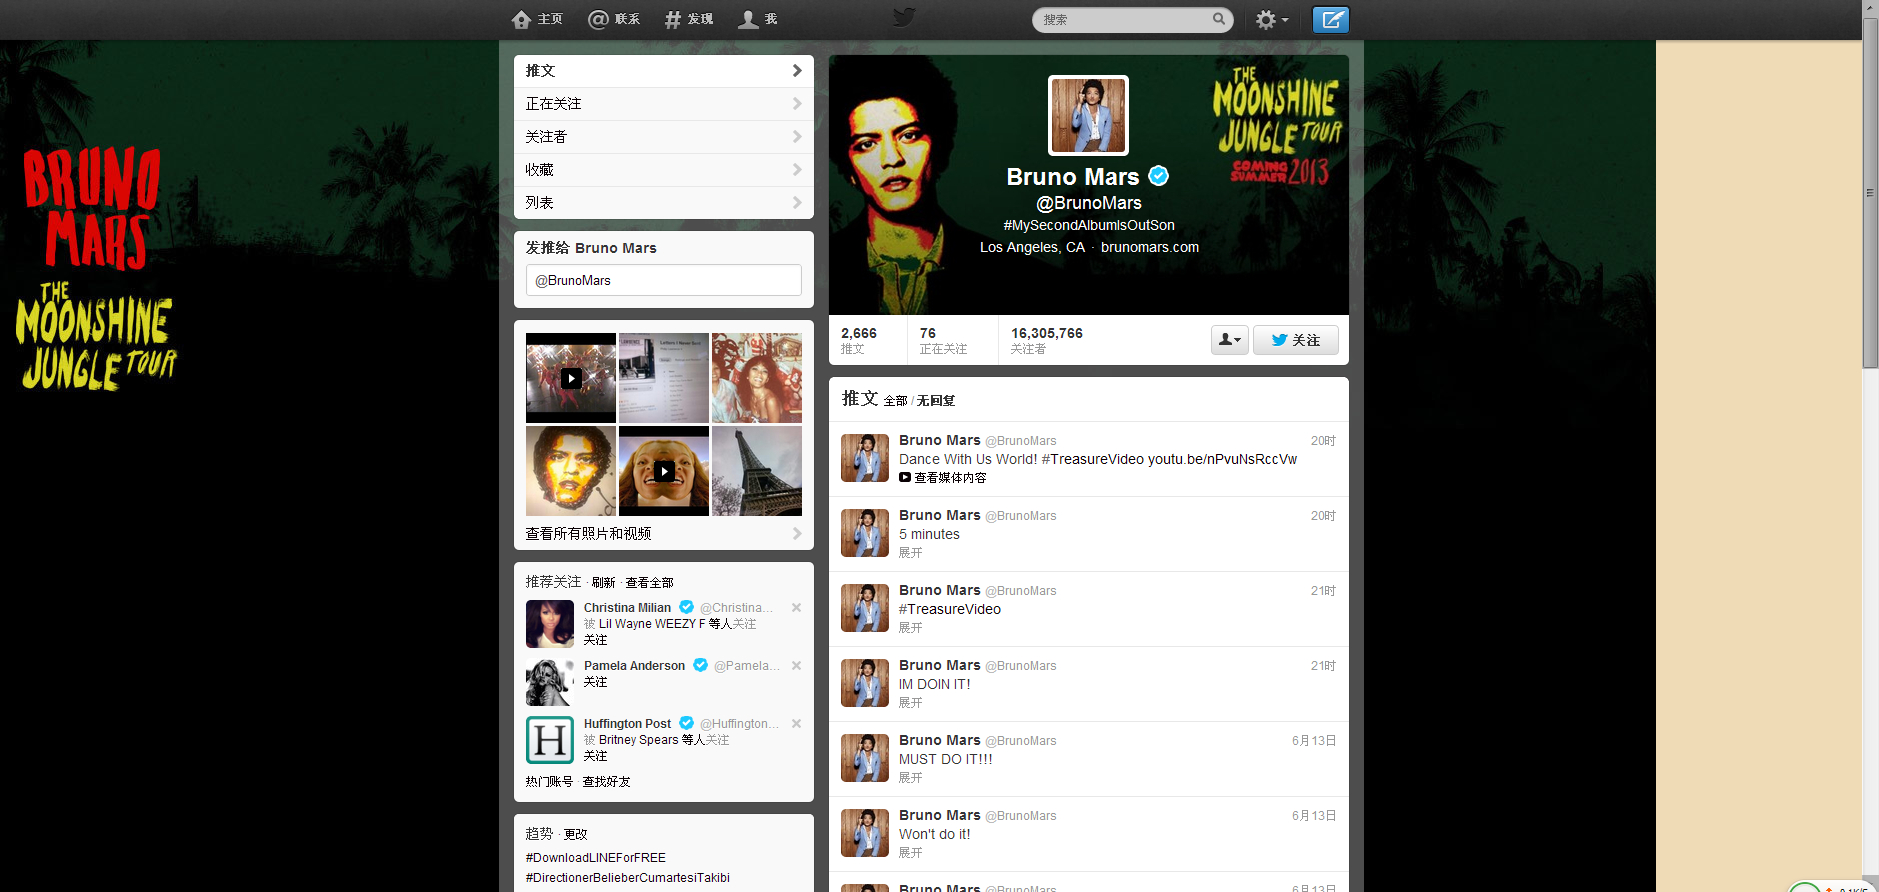
Task: View the 76 正在关注 count
Action: pyautogui.click(x=943, y=340)
